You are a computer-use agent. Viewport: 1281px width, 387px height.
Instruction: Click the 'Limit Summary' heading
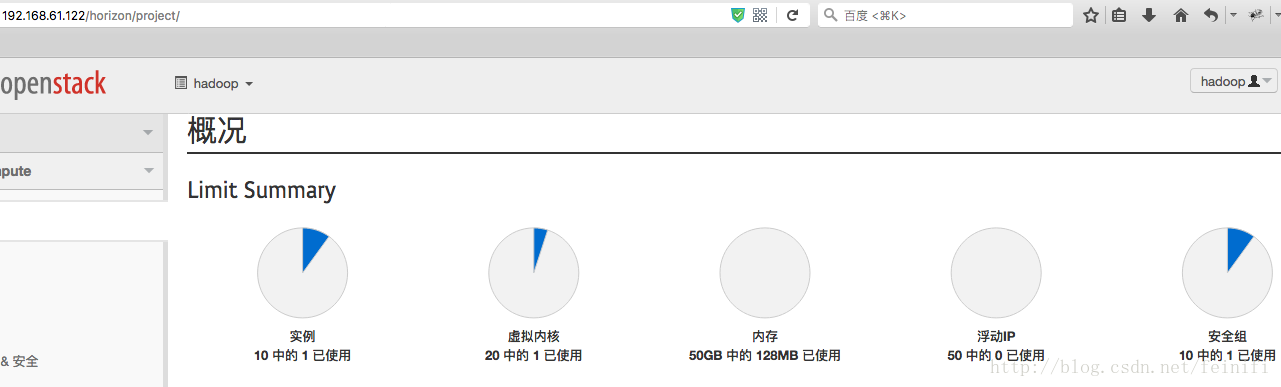(x=262, y=191)
